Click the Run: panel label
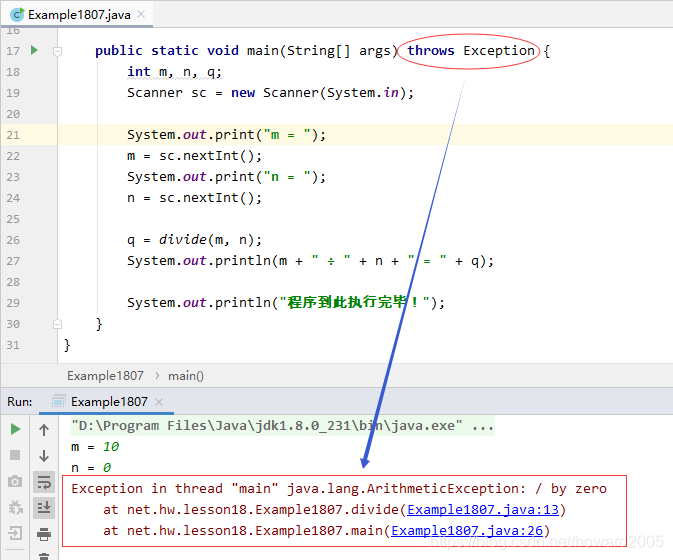Image resolution: width=673 pixels, height=560 pixels. pos(20,402)
